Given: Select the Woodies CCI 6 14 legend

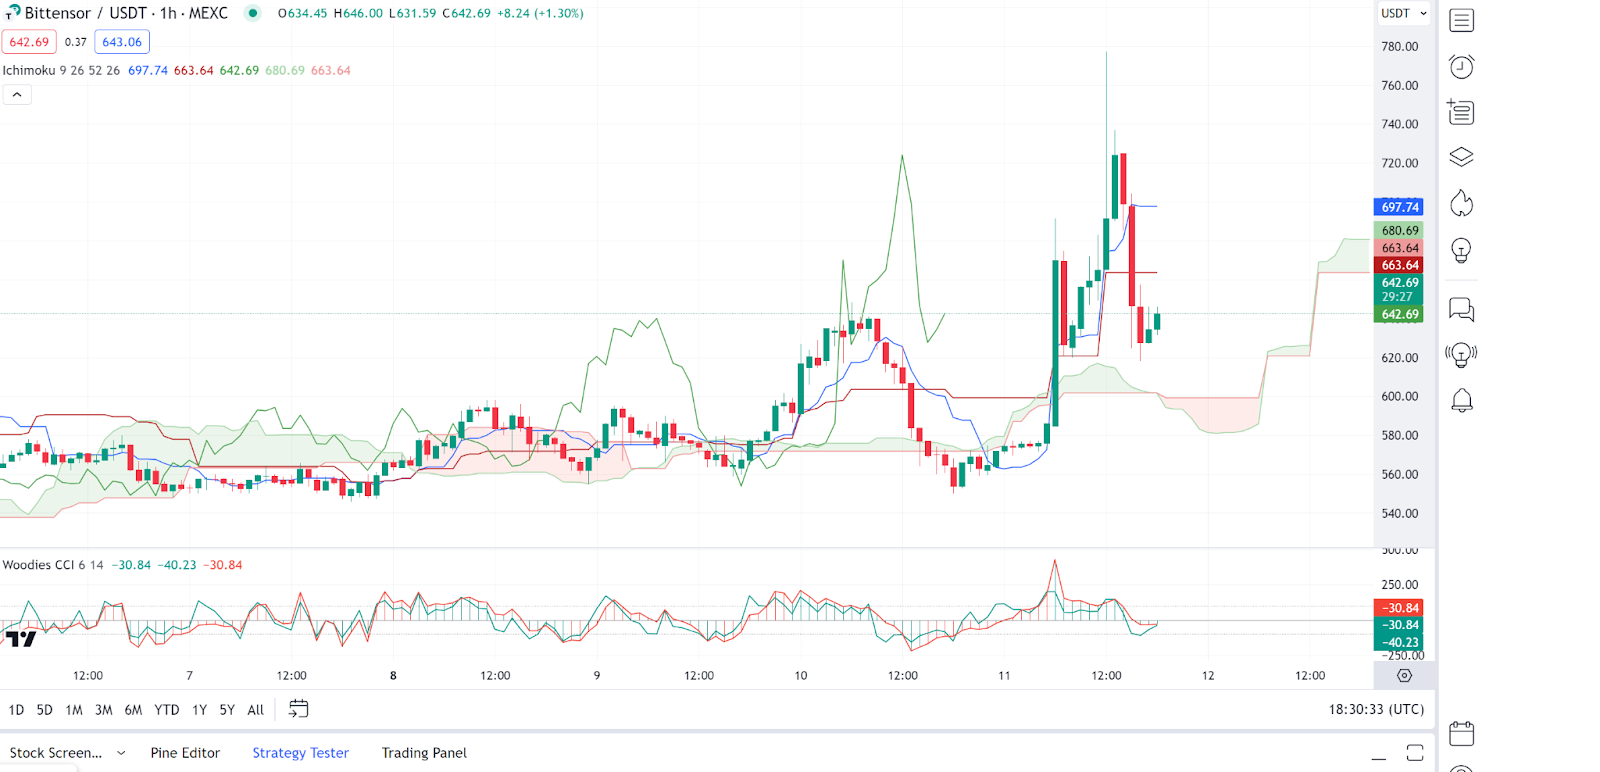Looking at the screenshot, I should pyautogui.click(x=53, y=565).
